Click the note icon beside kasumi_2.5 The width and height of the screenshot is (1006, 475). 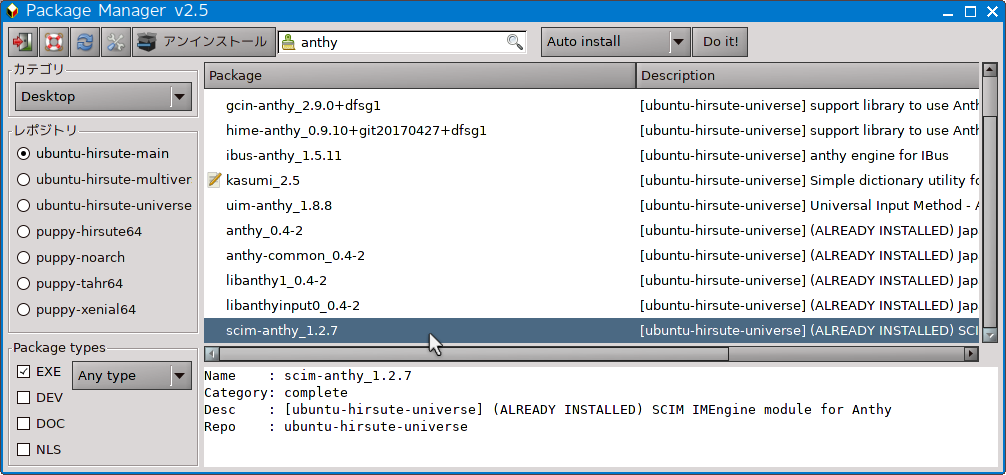tap(214, 180)
